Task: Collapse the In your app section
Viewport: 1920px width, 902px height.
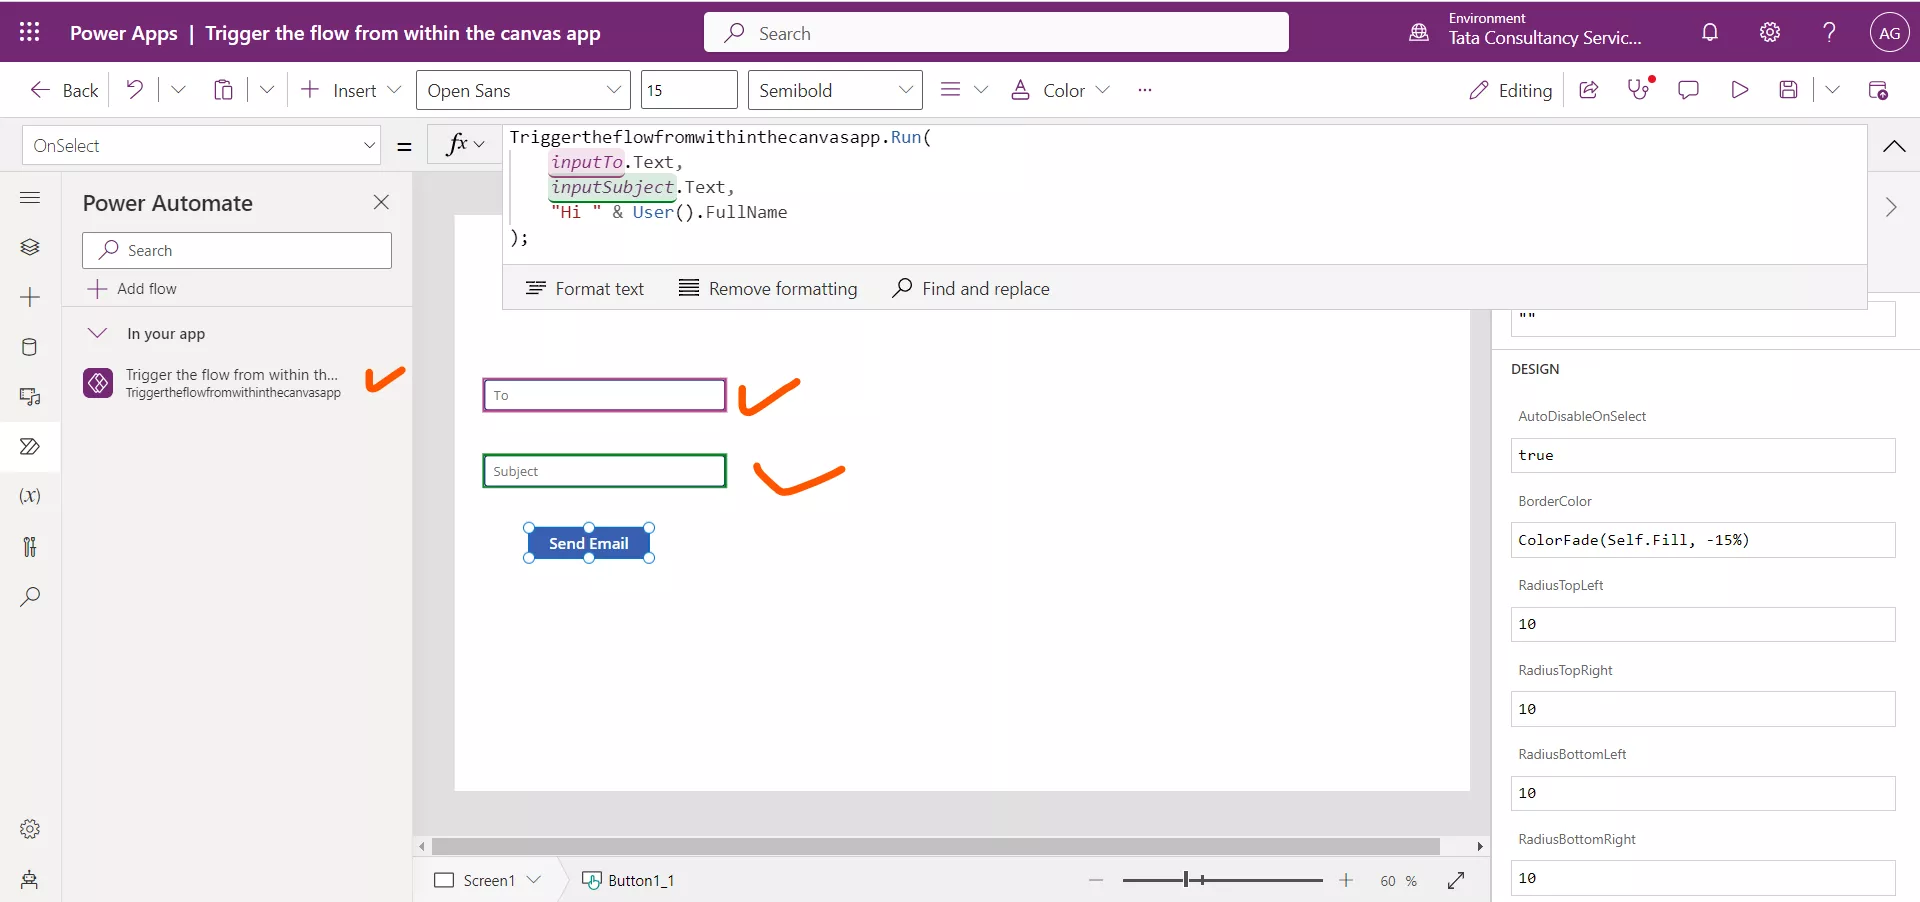Action: tap(98, 334)
